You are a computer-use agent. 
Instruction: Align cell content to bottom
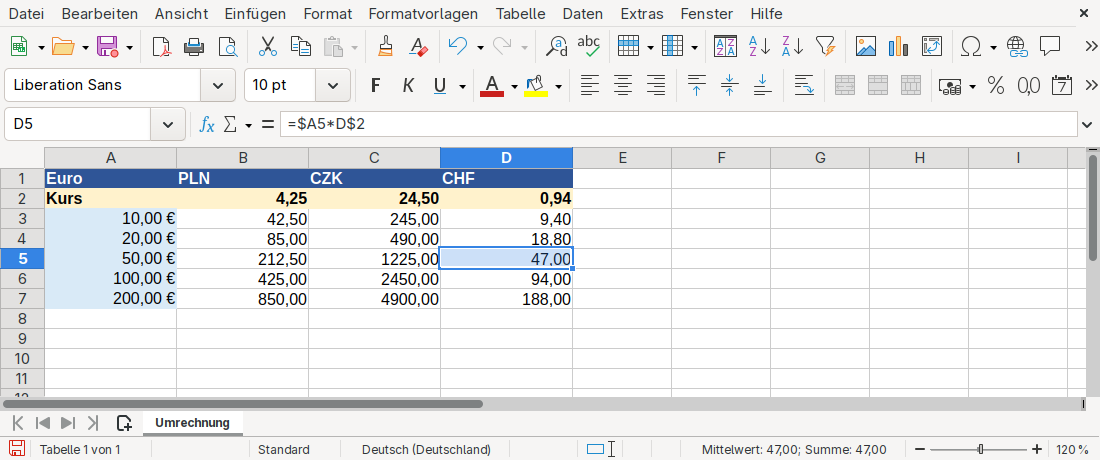763,86
